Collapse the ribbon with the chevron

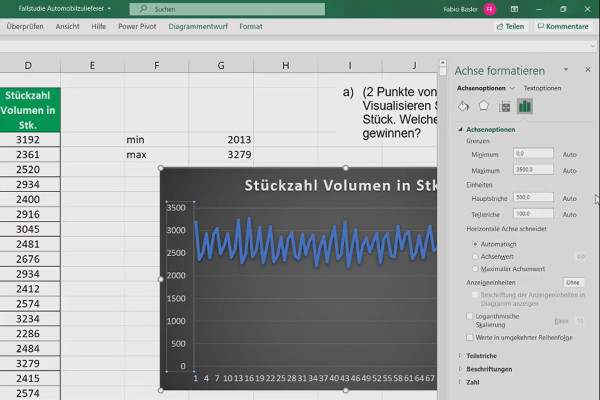(593, 46)
